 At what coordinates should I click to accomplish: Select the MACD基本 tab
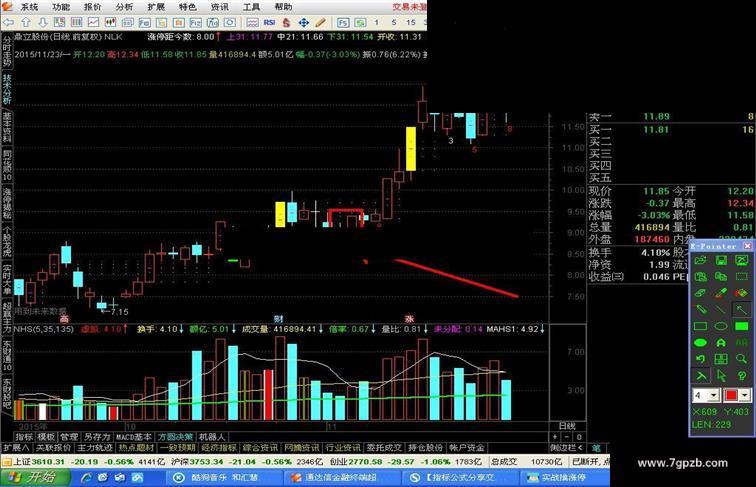[134, 437]
